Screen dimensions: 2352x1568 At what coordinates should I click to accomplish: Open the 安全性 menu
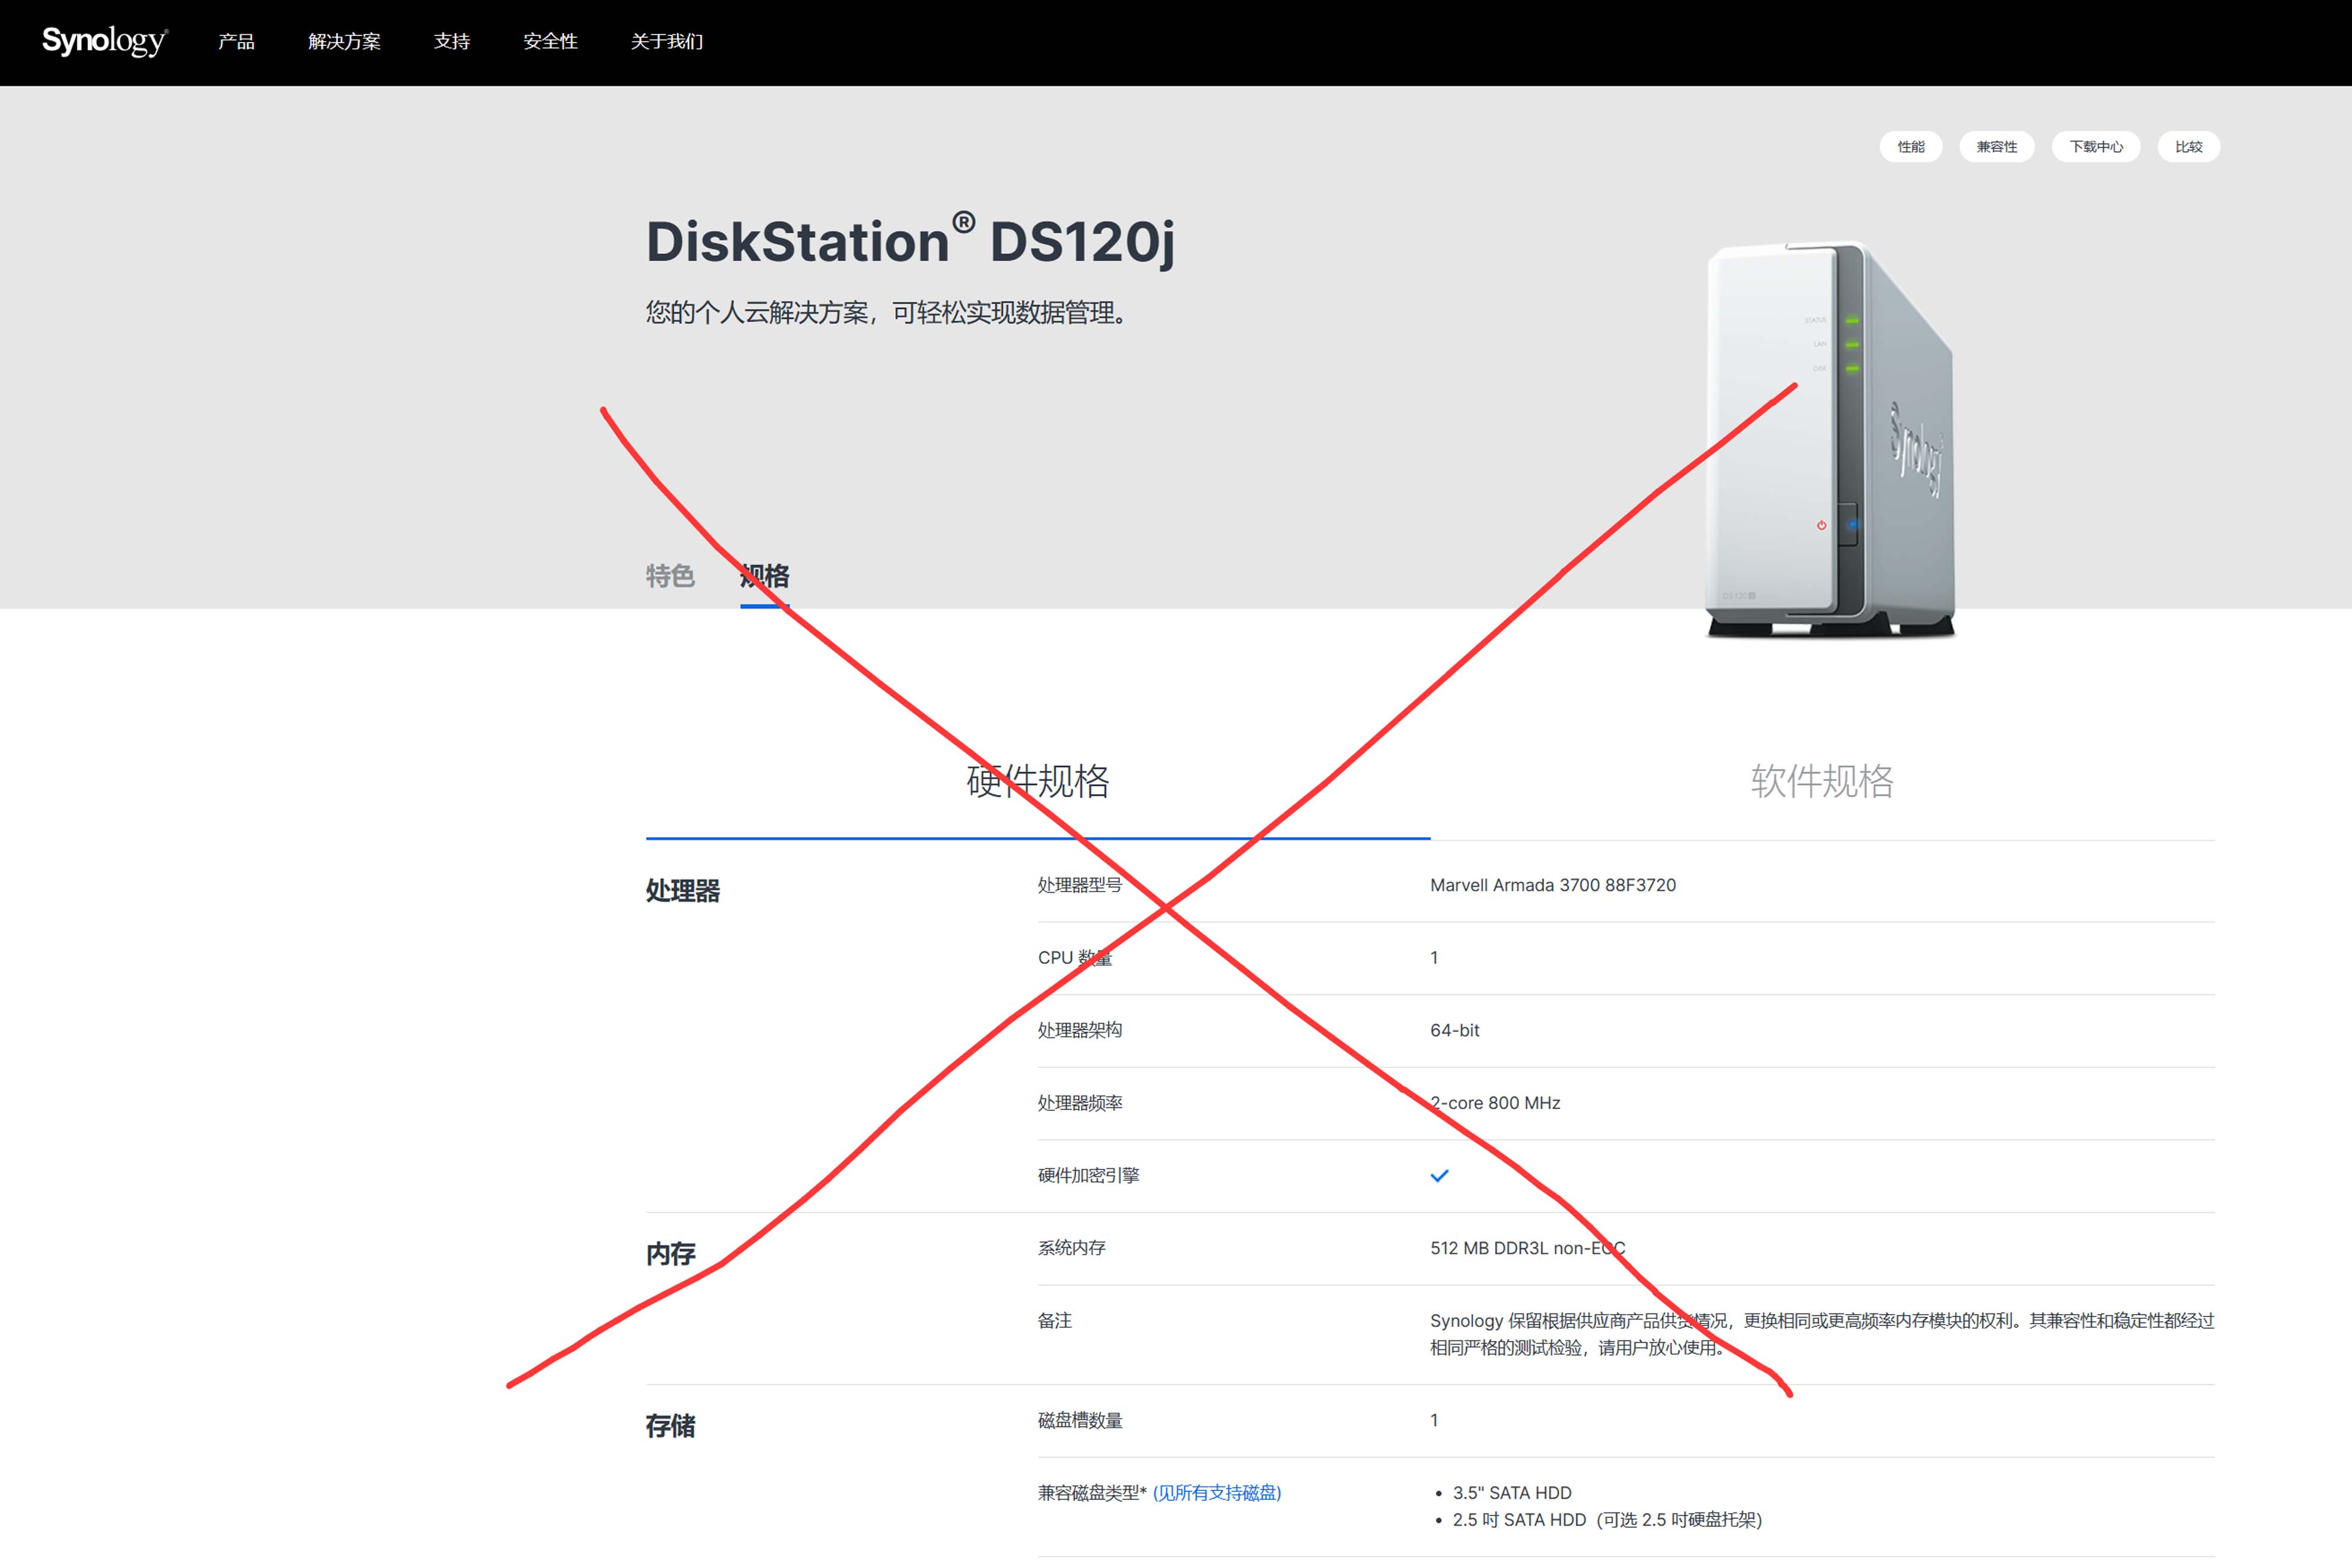click(550, 41)
